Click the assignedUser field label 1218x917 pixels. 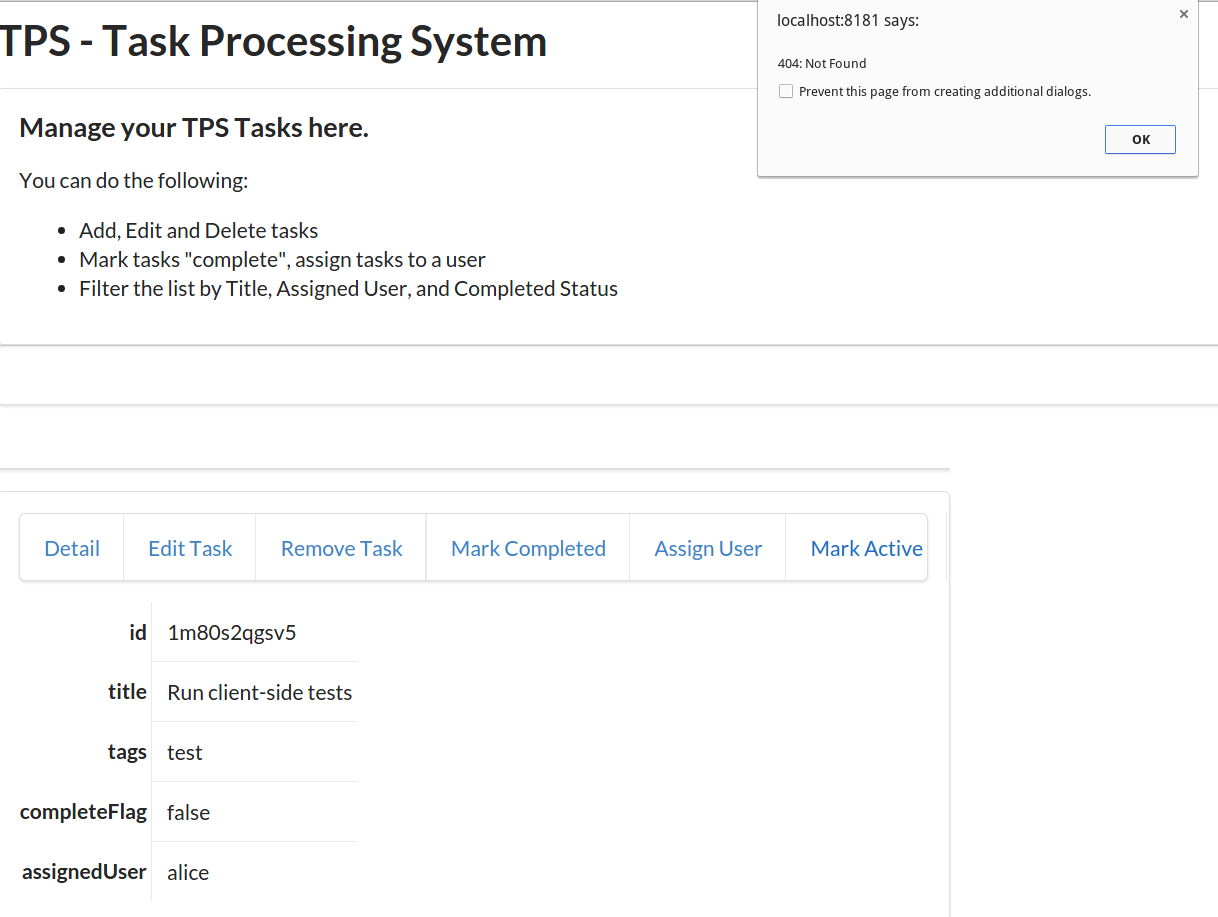84,872
